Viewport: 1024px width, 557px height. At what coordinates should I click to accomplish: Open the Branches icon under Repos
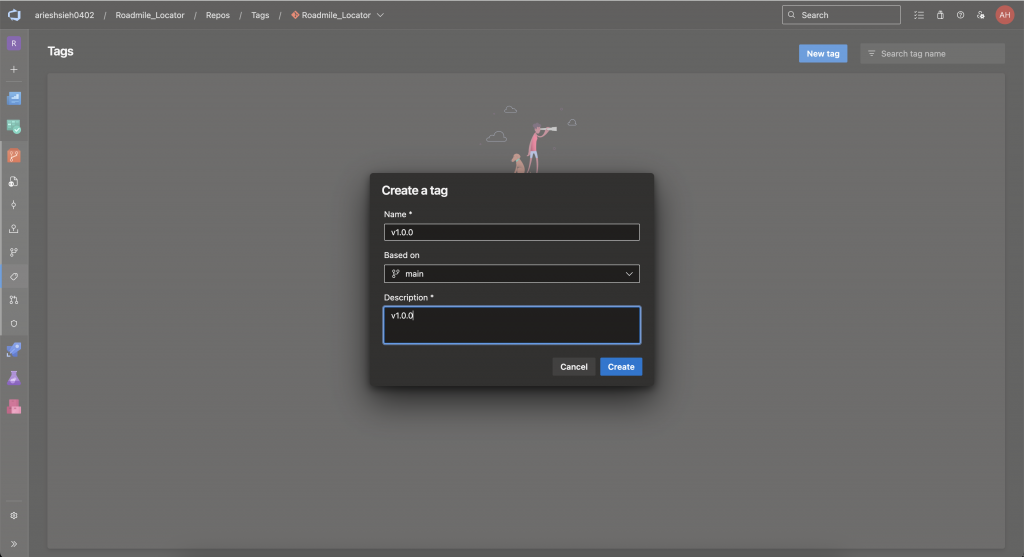14,252
